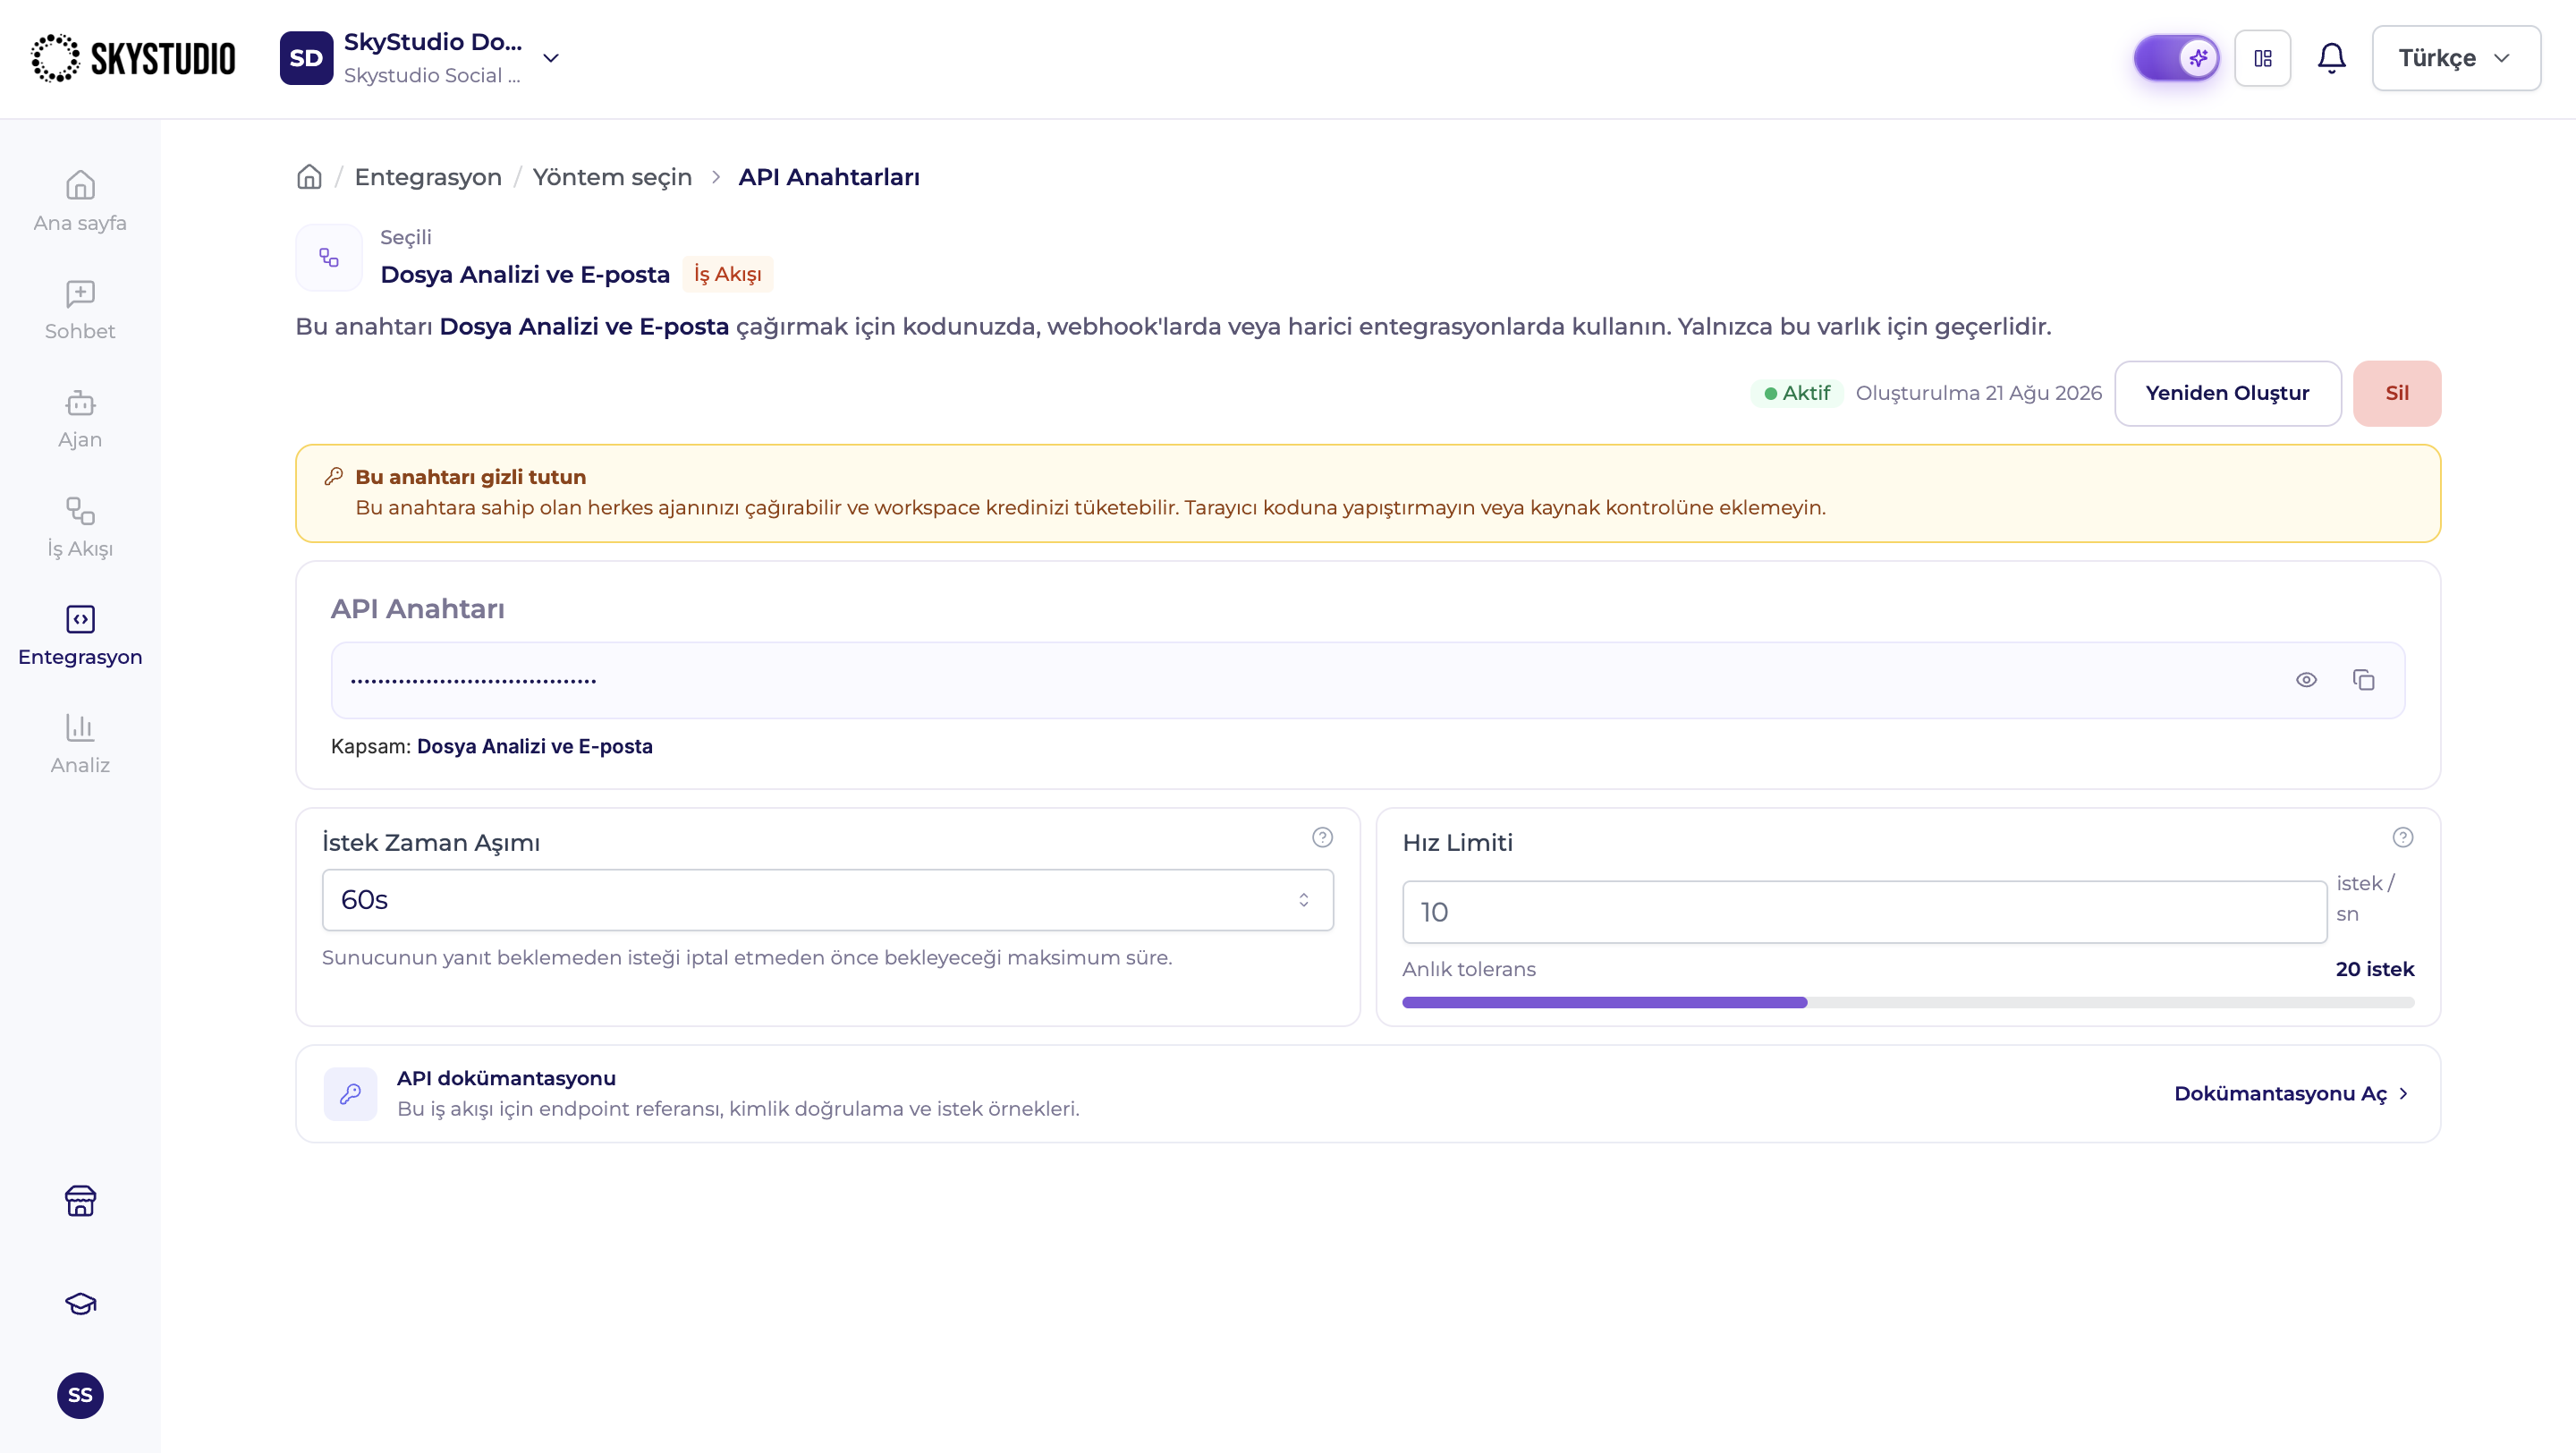Open İş Akışı in sidebar
This screenshot has width=2576, height=1453.
point(80,527)
